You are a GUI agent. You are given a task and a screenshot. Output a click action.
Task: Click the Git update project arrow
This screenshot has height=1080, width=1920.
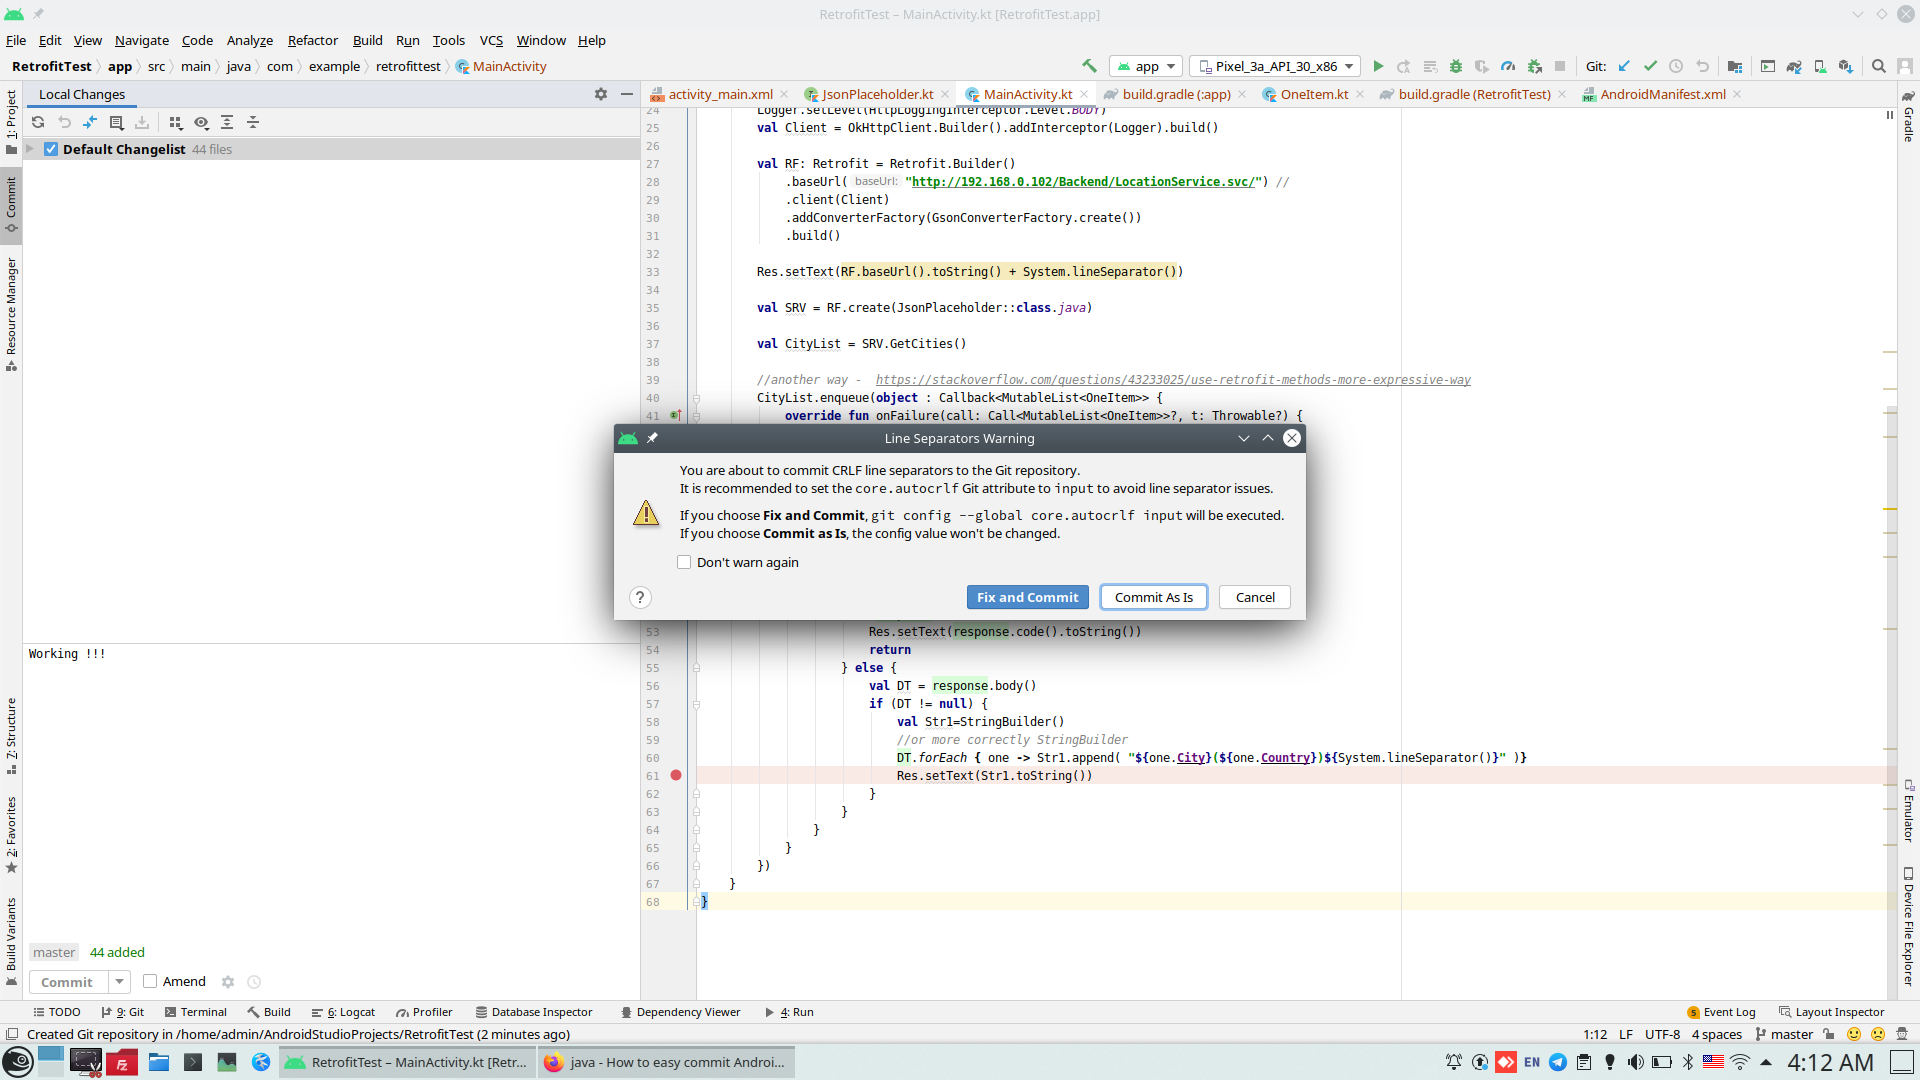pyautogui.click(x=1624, y=67)
